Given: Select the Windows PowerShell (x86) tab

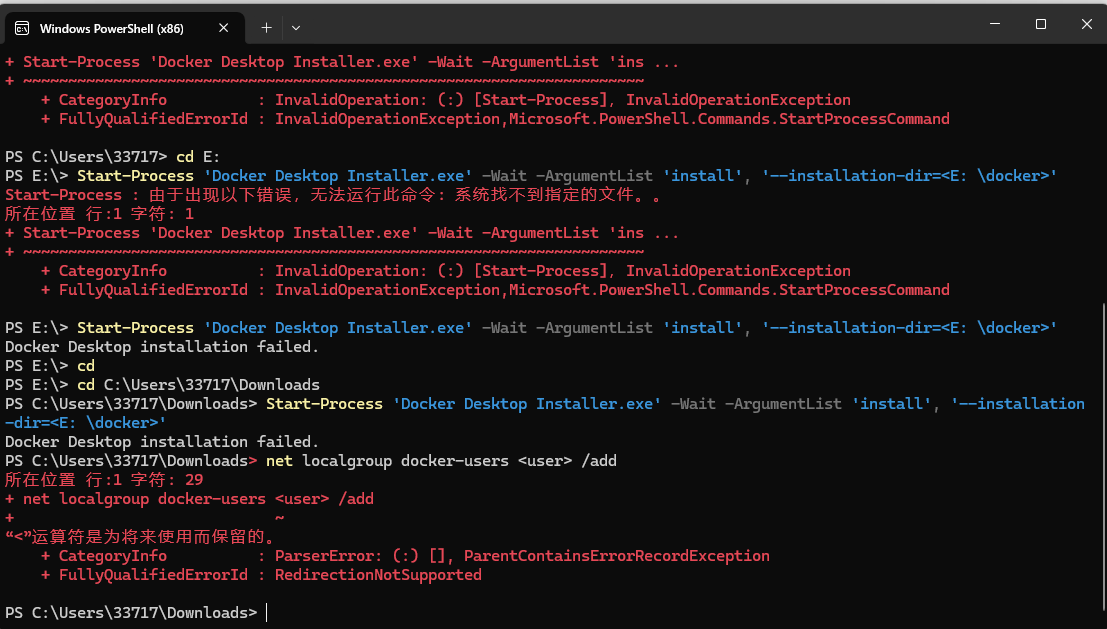Looking at the screenshot, I should tap(124, 28).
